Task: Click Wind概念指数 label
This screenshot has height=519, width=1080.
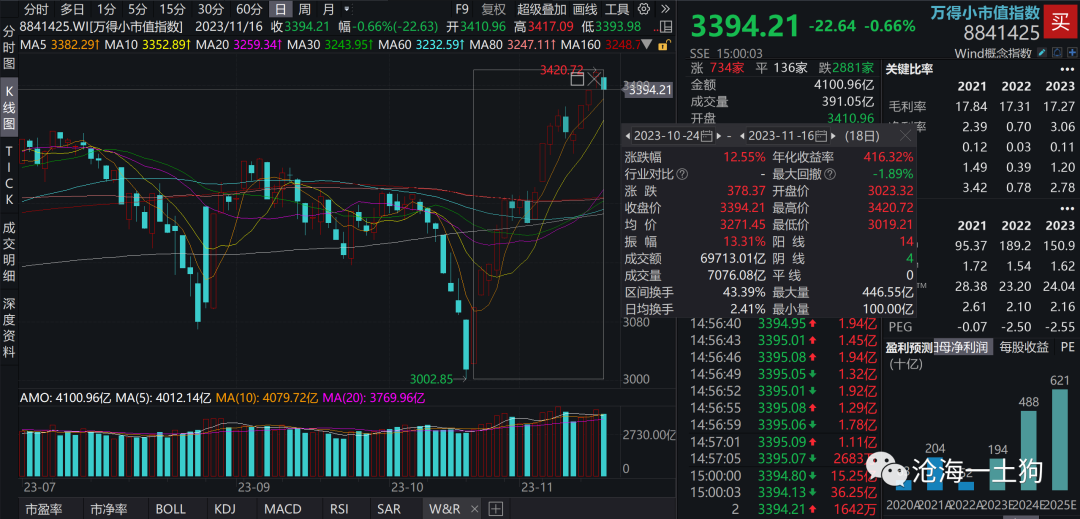Action: pos(994,53)
